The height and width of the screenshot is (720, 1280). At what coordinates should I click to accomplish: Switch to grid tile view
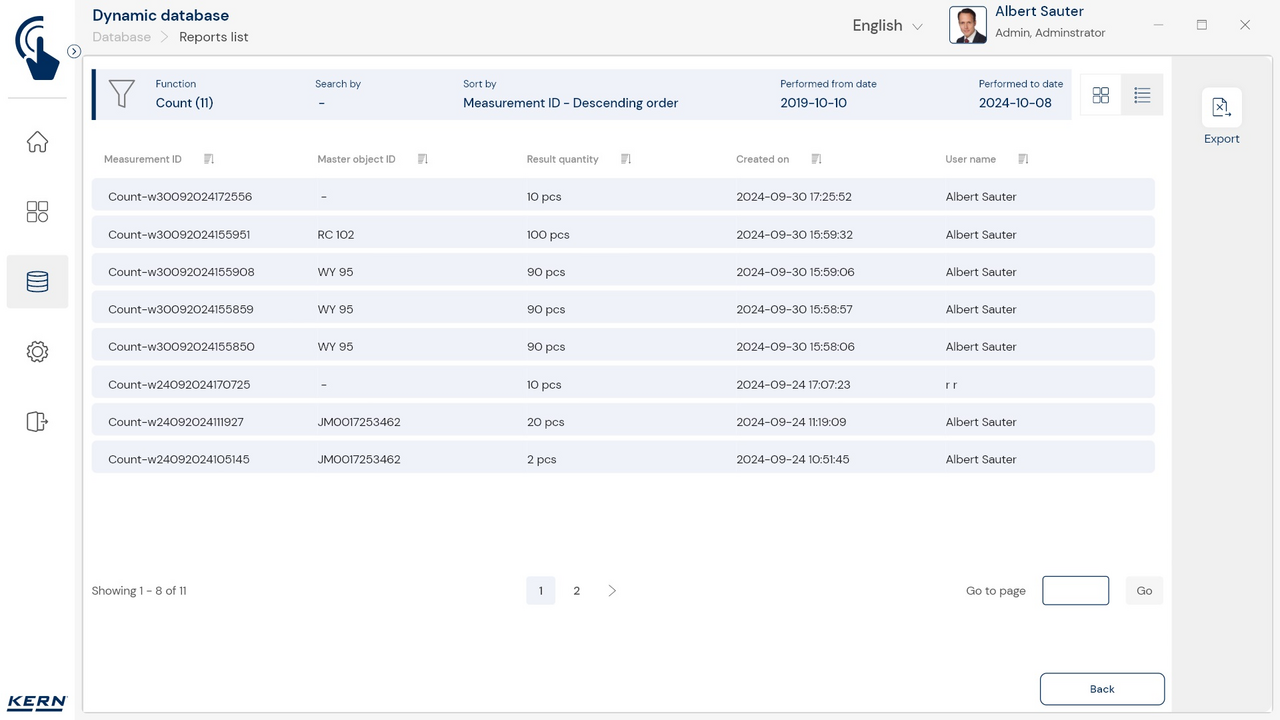pyautogui.click(x=1101, y=95)
